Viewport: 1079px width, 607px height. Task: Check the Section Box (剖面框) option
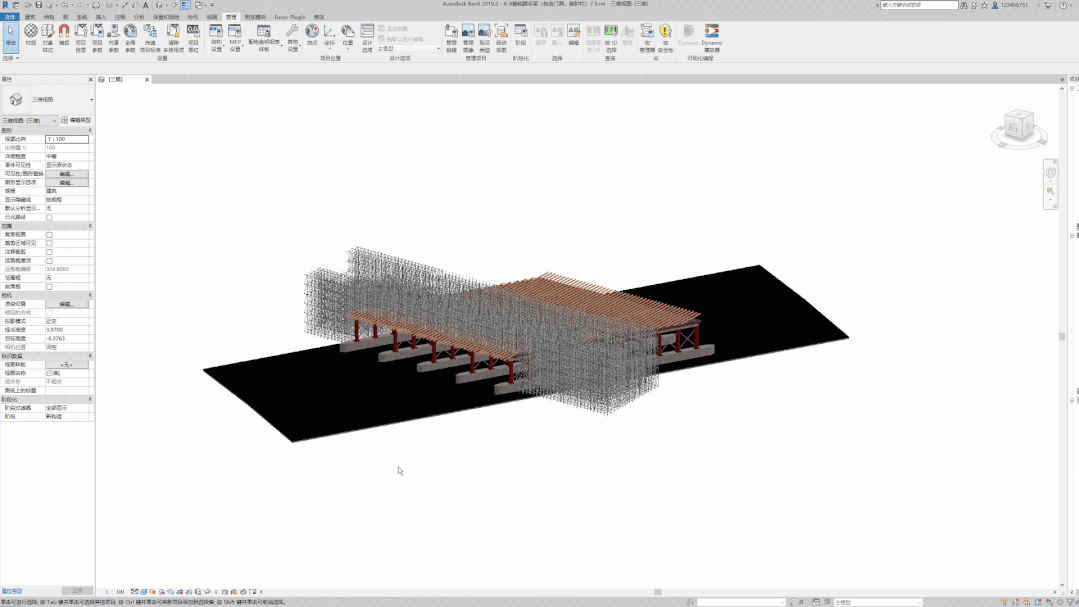point(49,286)
